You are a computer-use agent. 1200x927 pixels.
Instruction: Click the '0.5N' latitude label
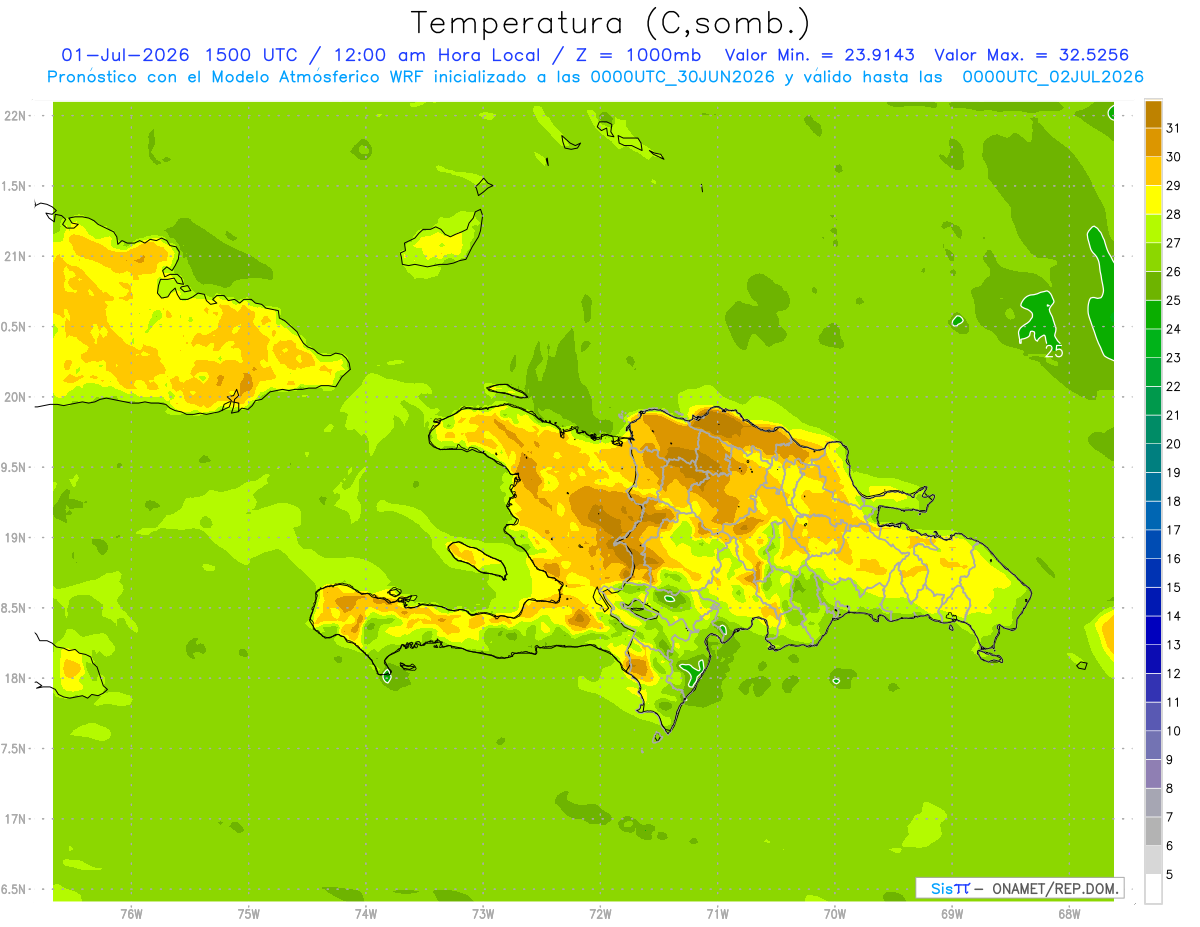click(15, 327)
